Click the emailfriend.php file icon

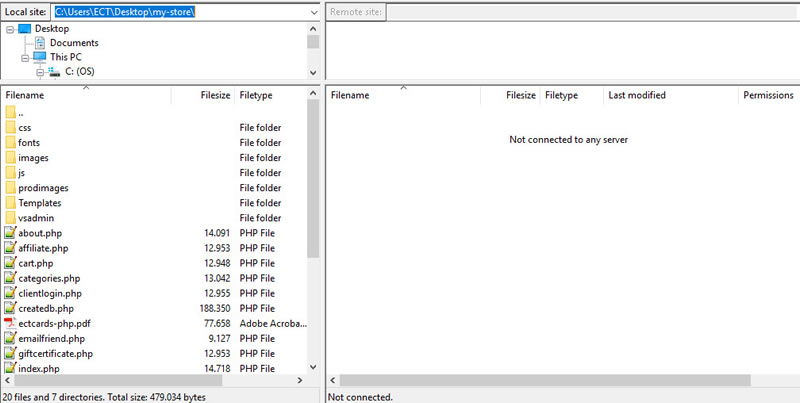10,338
